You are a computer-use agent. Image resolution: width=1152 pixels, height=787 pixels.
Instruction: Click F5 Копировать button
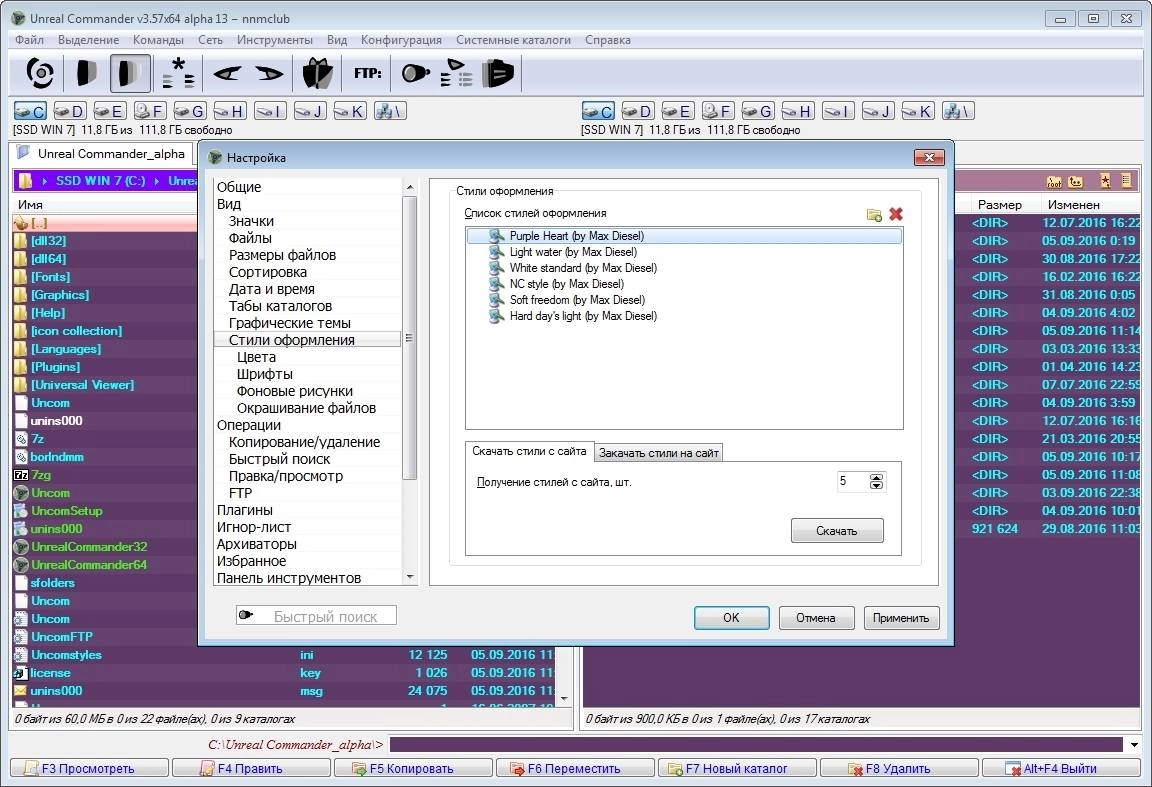coord(413,769)
